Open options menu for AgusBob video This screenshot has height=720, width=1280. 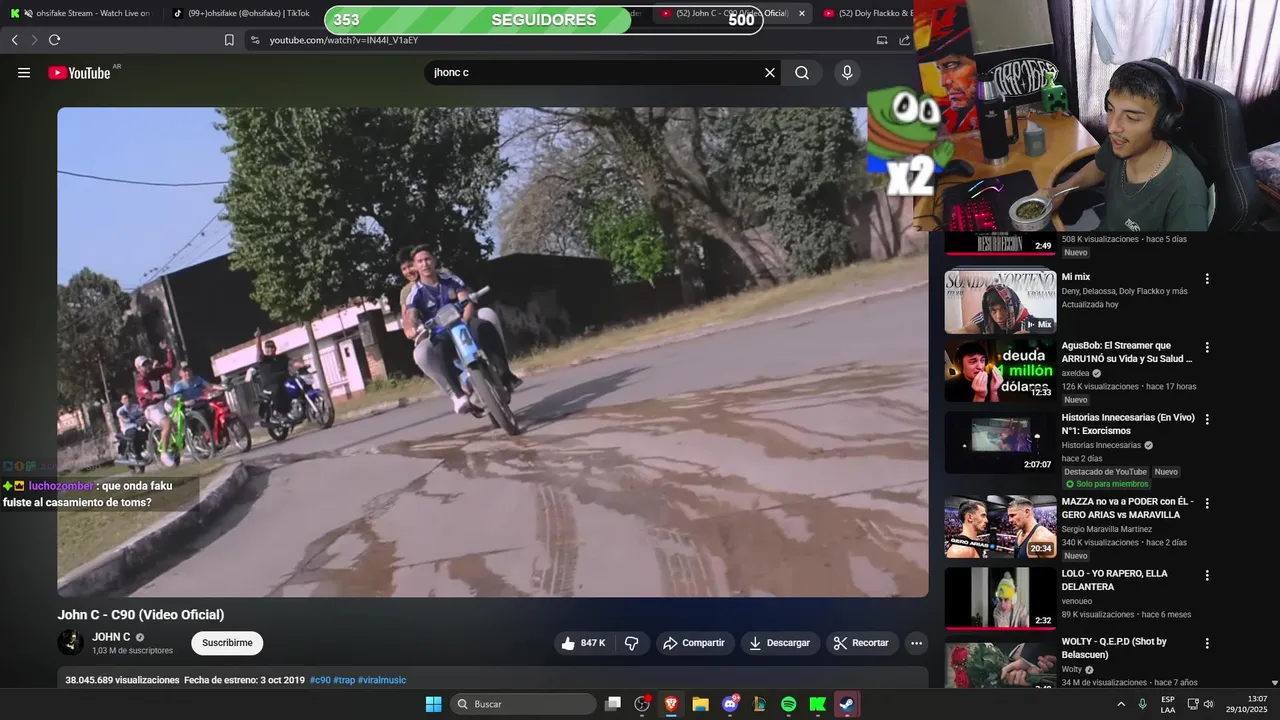pyautogui.click(x=1207, y=348)
